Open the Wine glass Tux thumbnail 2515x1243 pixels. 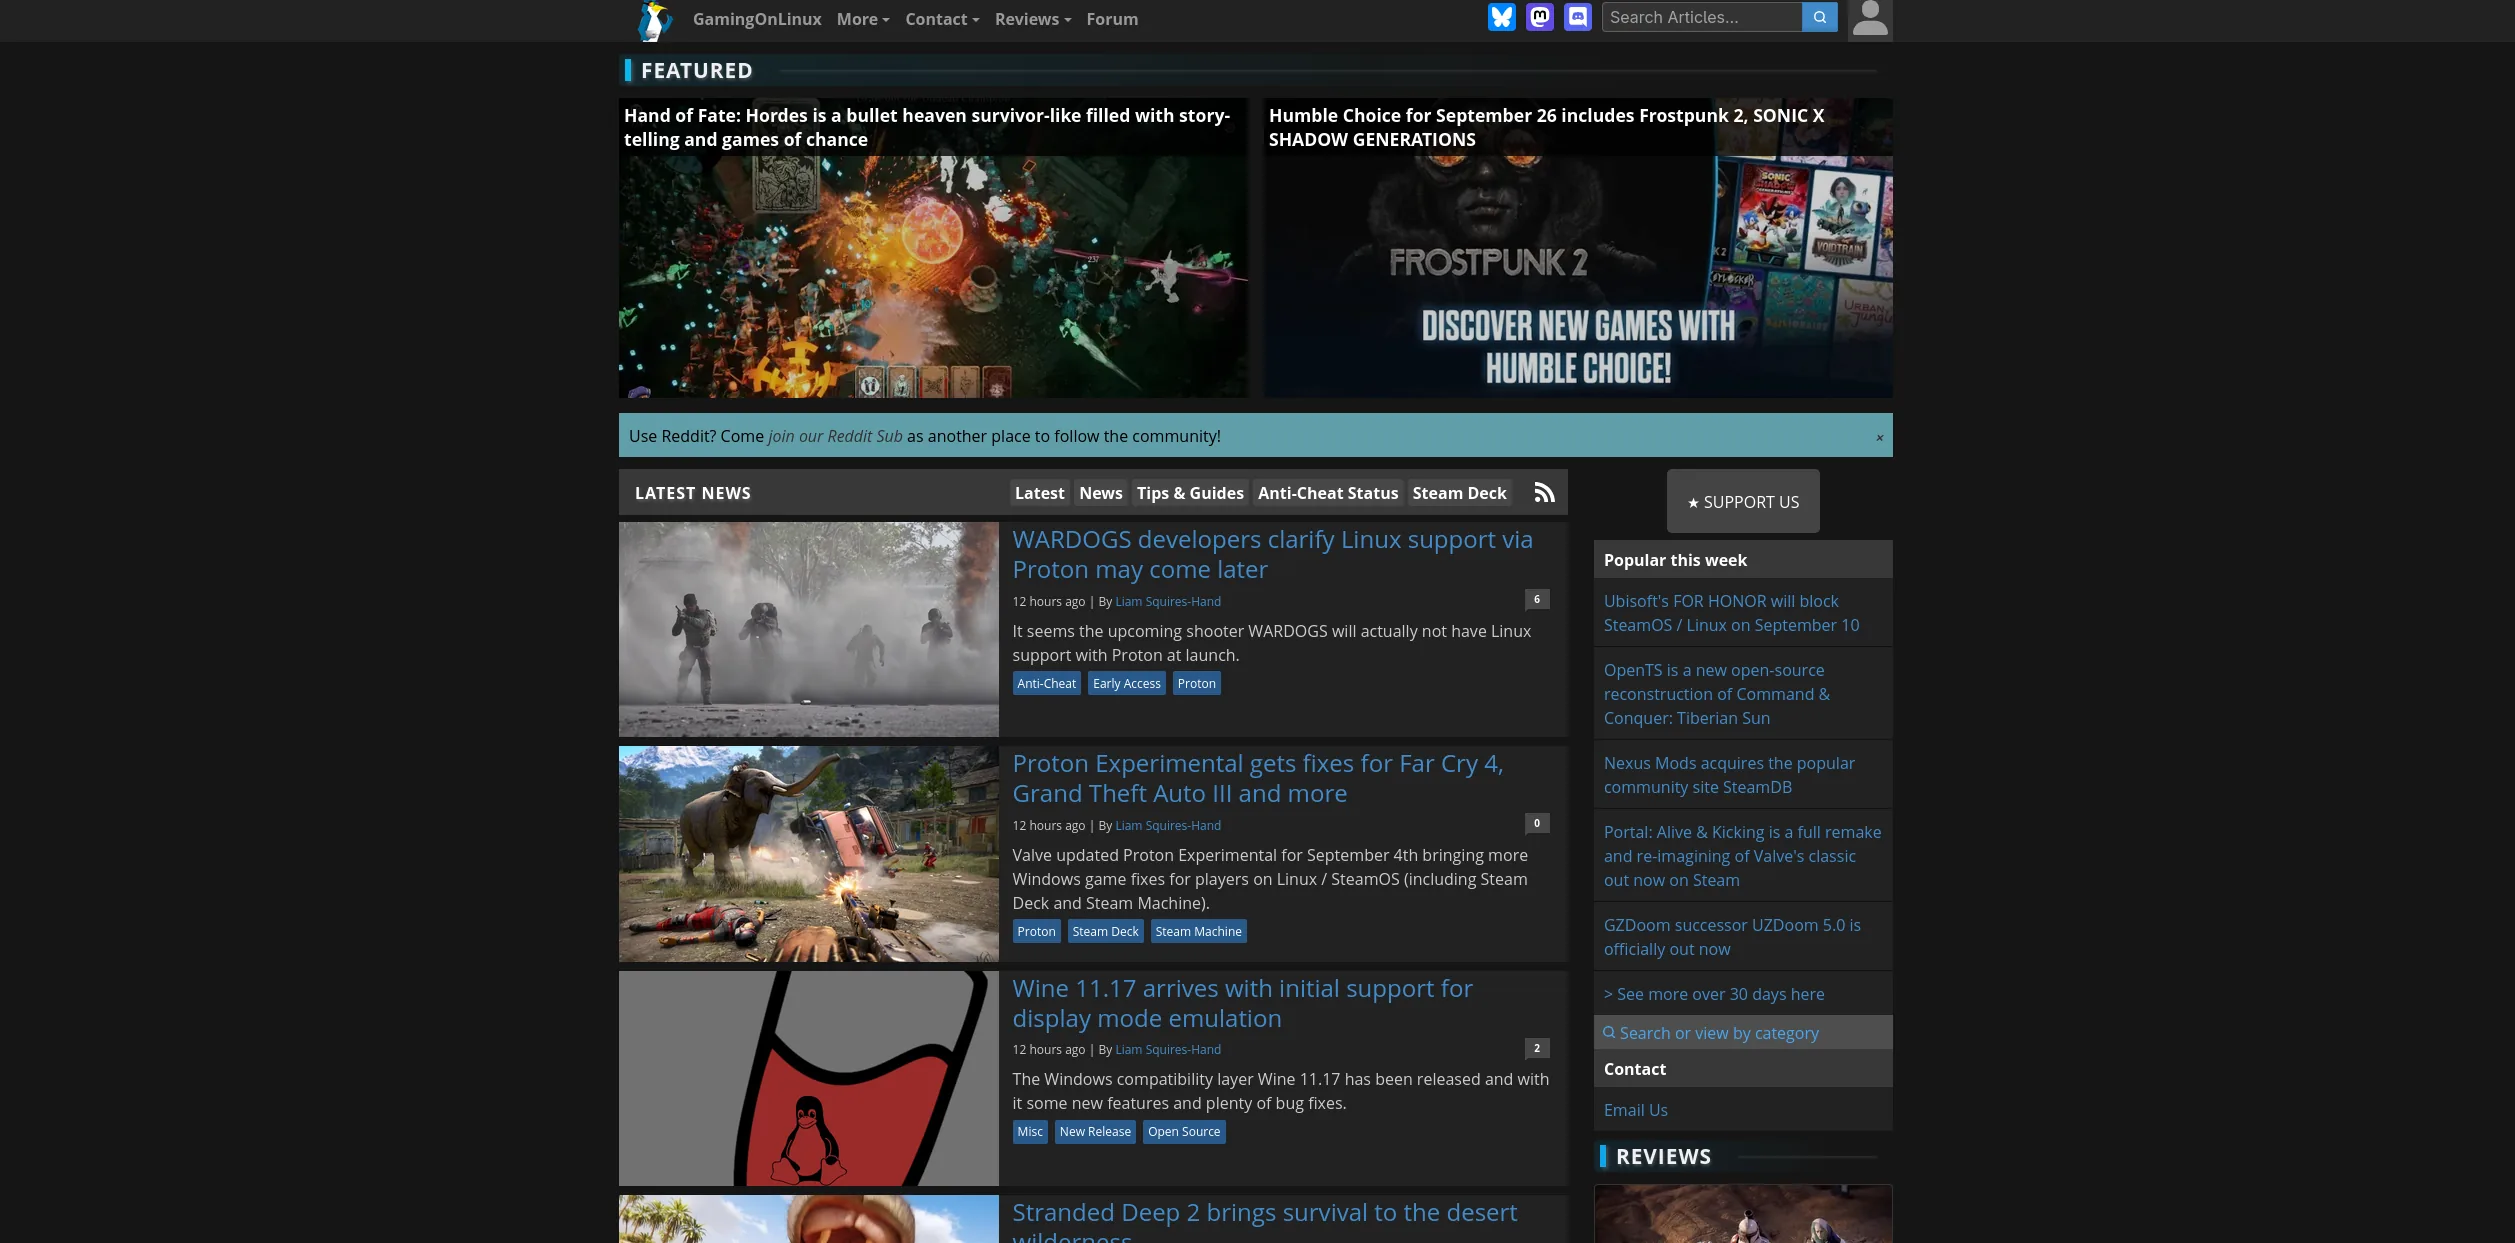[808, 1078]
